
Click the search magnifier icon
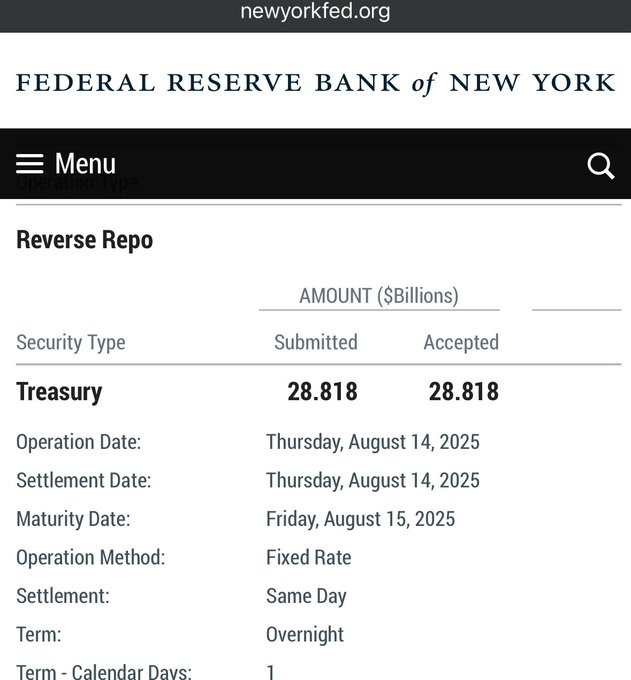(600, 165)
